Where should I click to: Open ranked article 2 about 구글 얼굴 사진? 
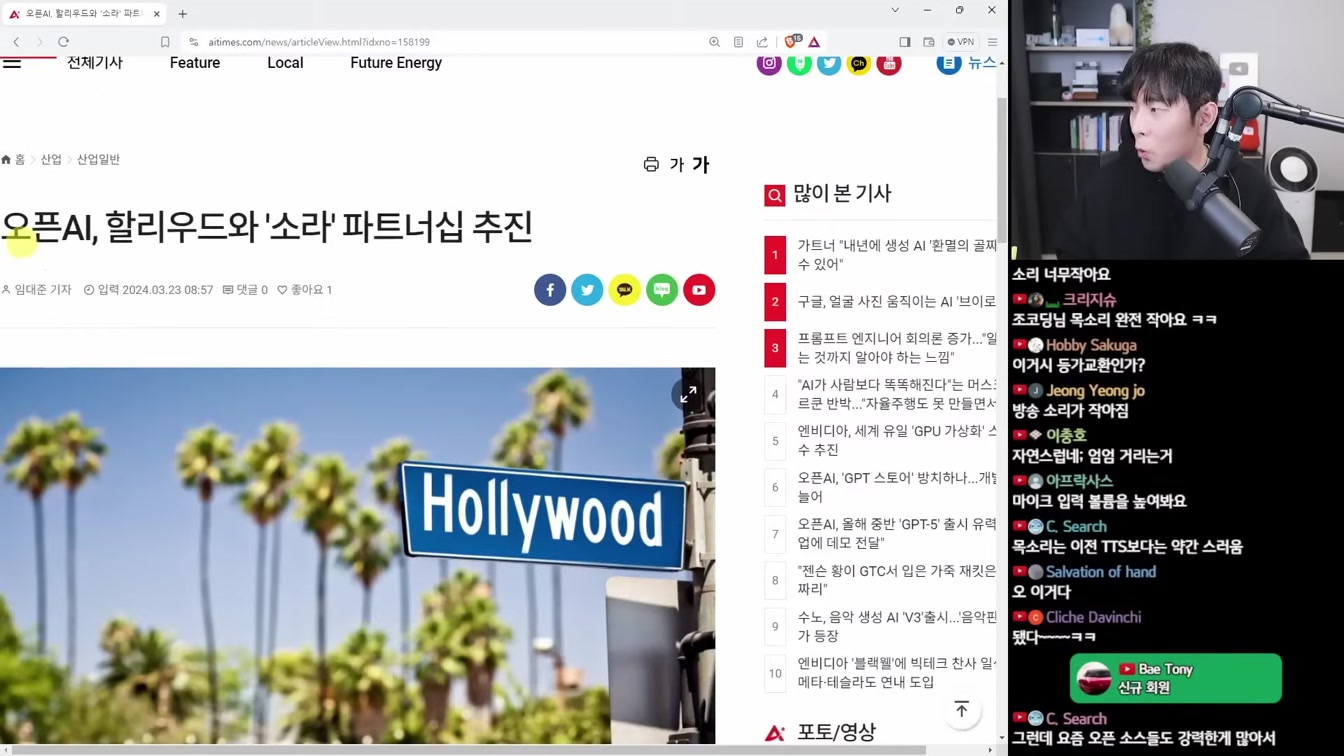point(897,301)
